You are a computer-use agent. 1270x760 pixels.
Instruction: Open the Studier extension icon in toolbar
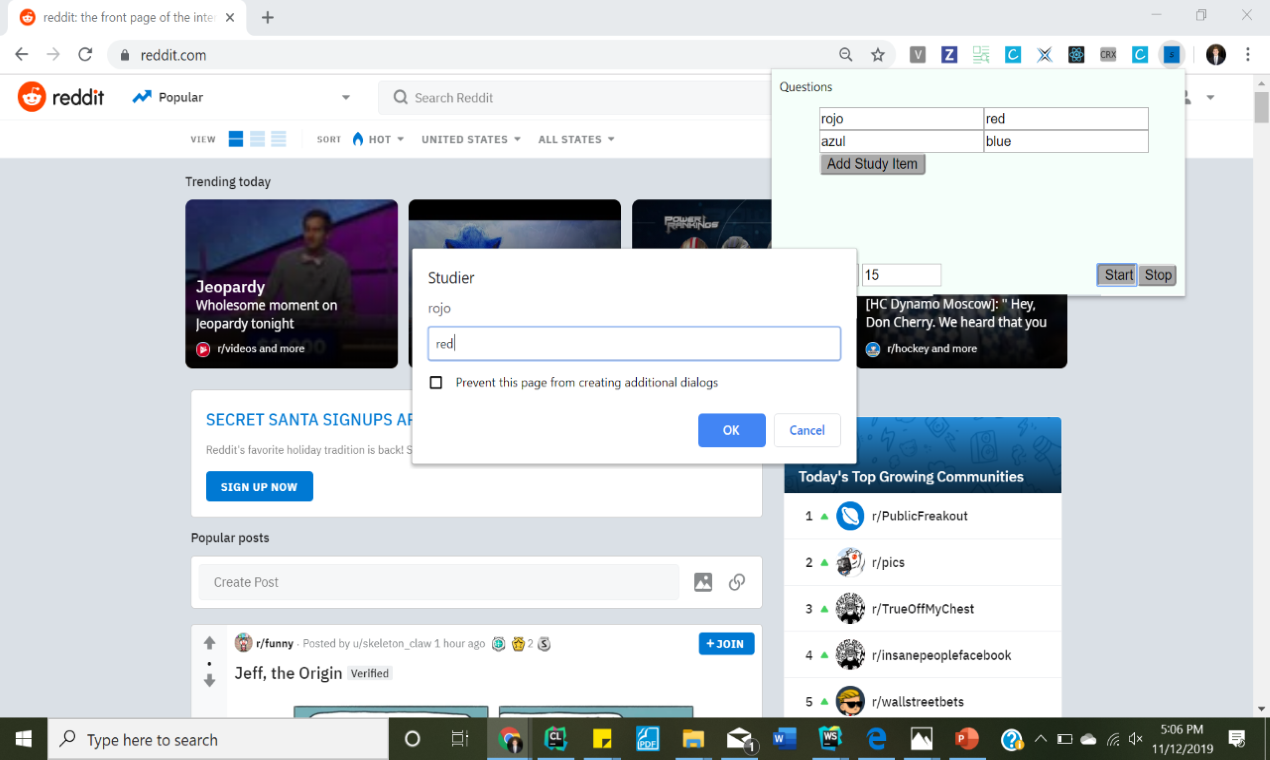click(x=1171, y=55)
